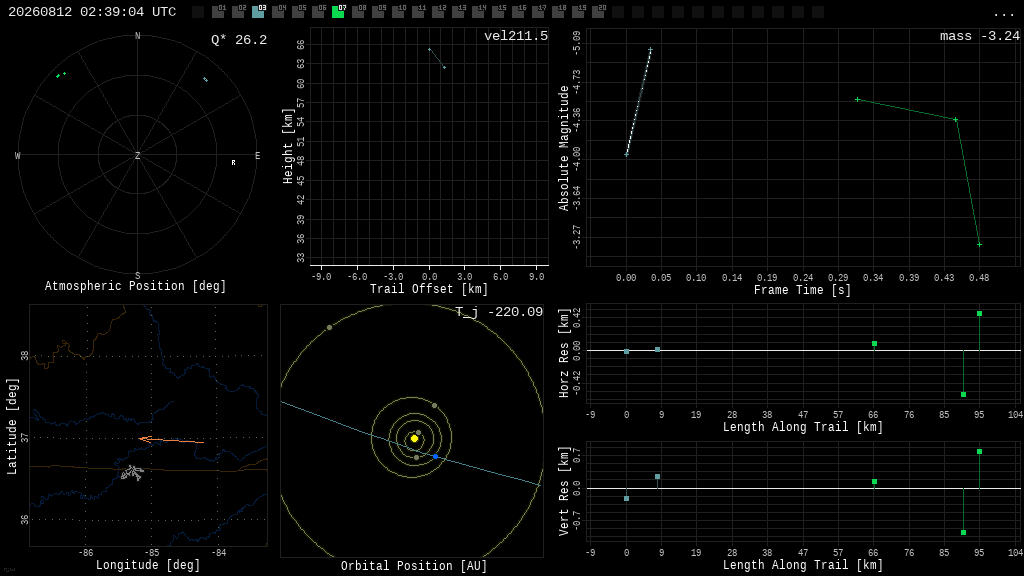This screenshot has width=1024, height=576.
Task: Select camera station marker 11
Action: point(419,11)
